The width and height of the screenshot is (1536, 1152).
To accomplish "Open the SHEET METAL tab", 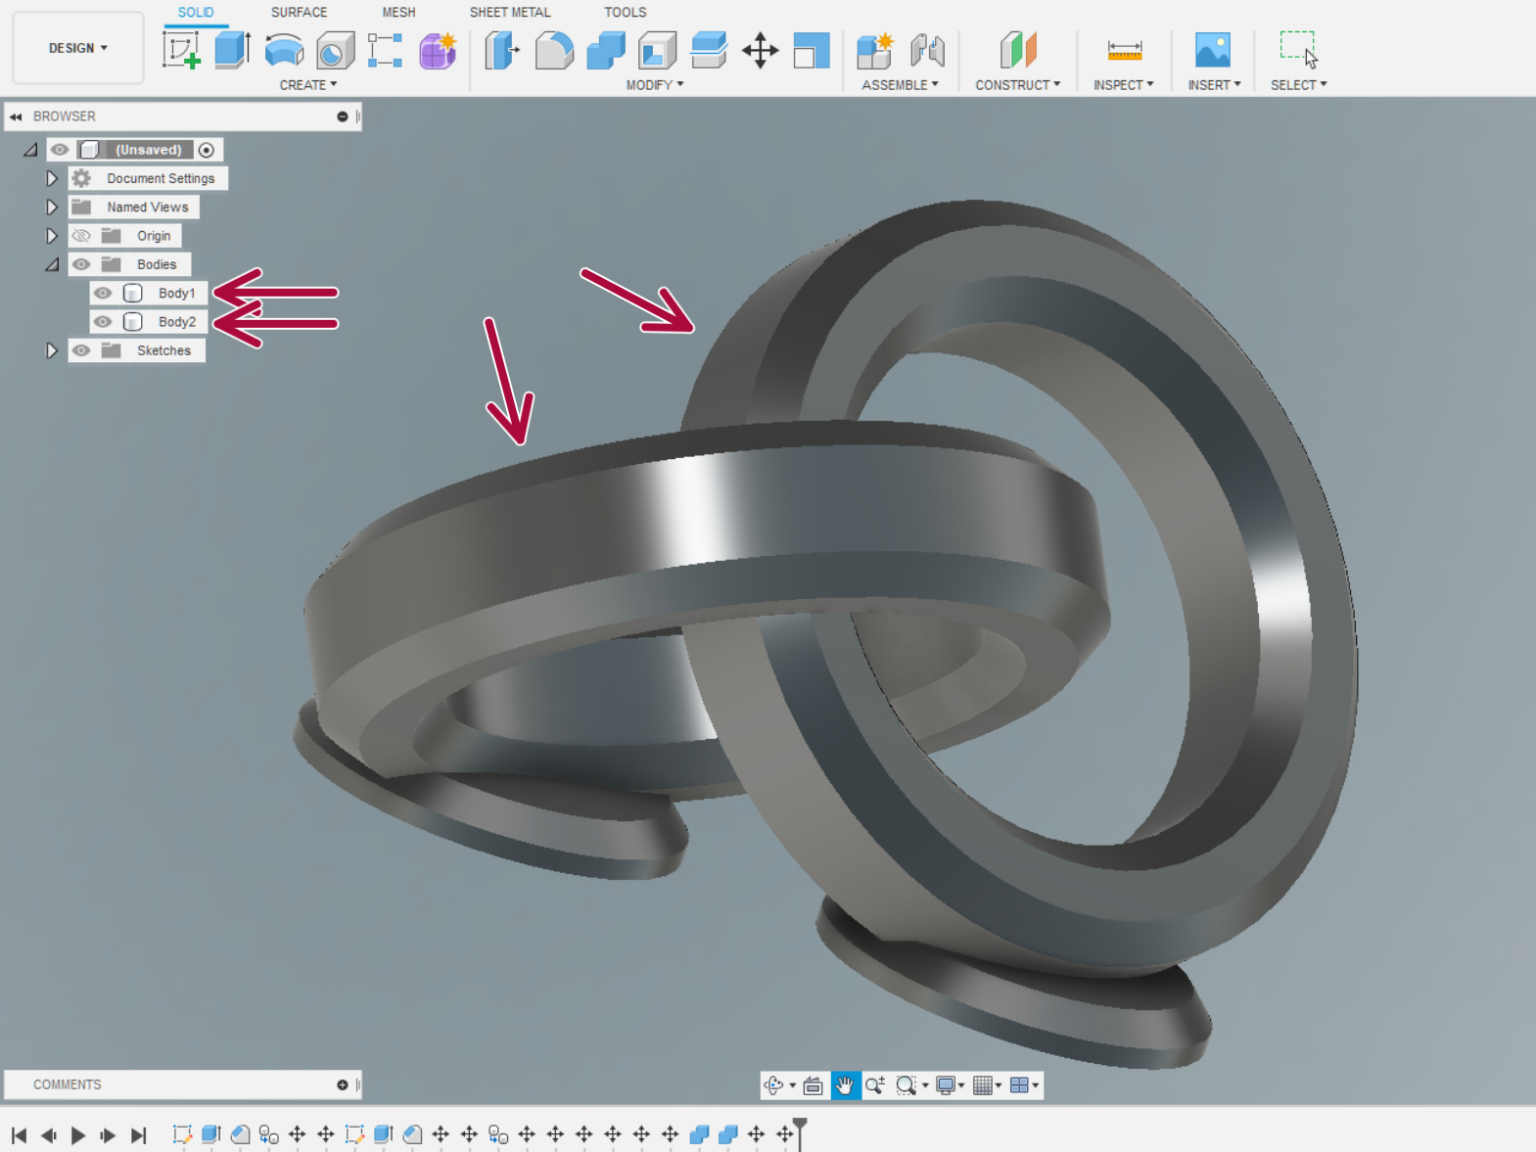I will point(510,12).
